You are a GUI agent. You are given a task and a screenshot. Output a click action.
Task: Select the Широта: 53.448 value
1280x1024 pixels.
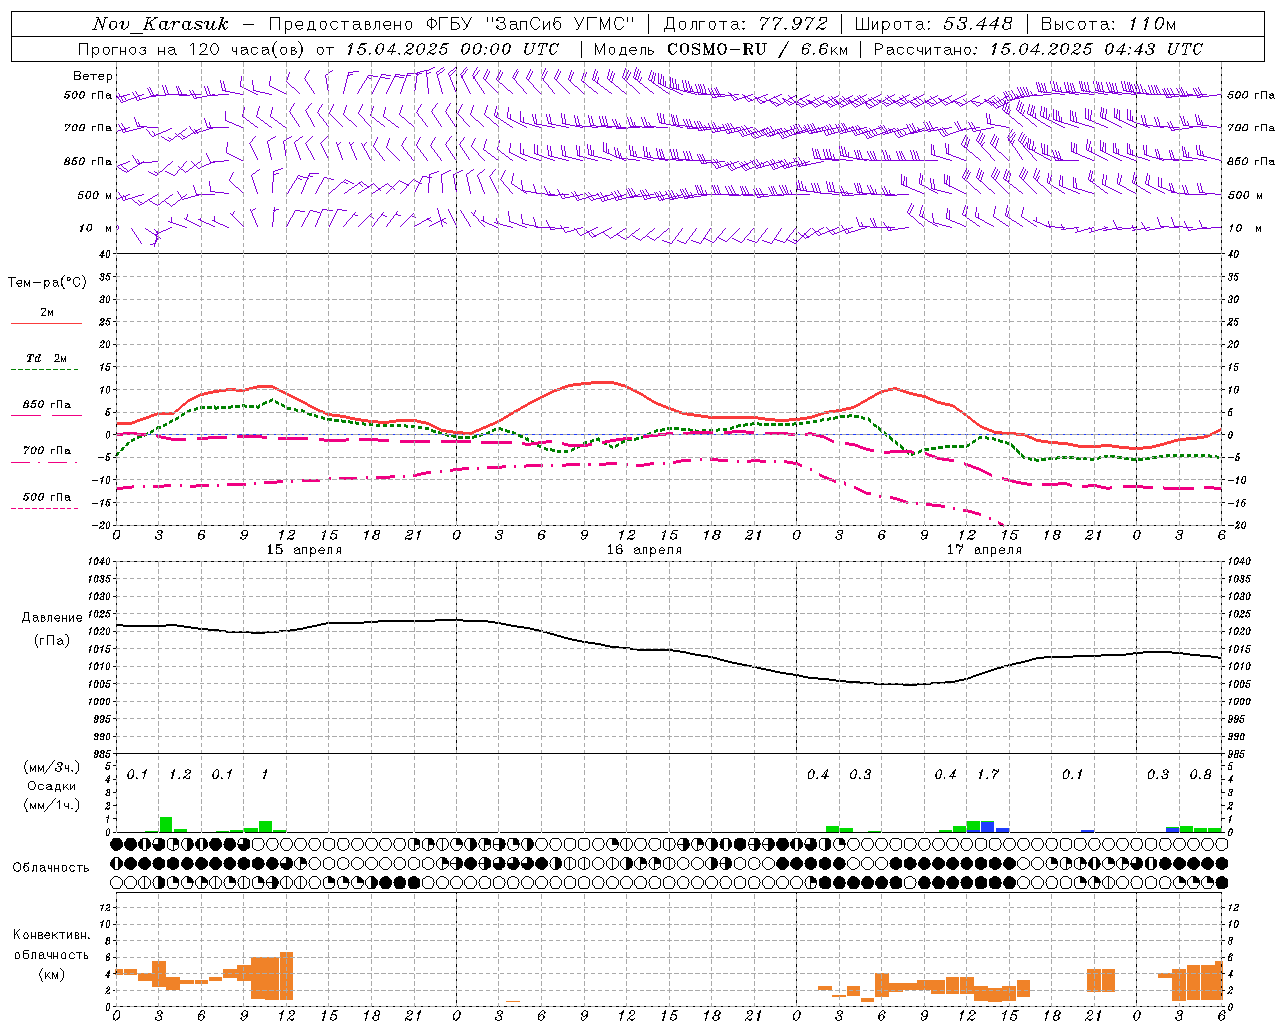933,24
